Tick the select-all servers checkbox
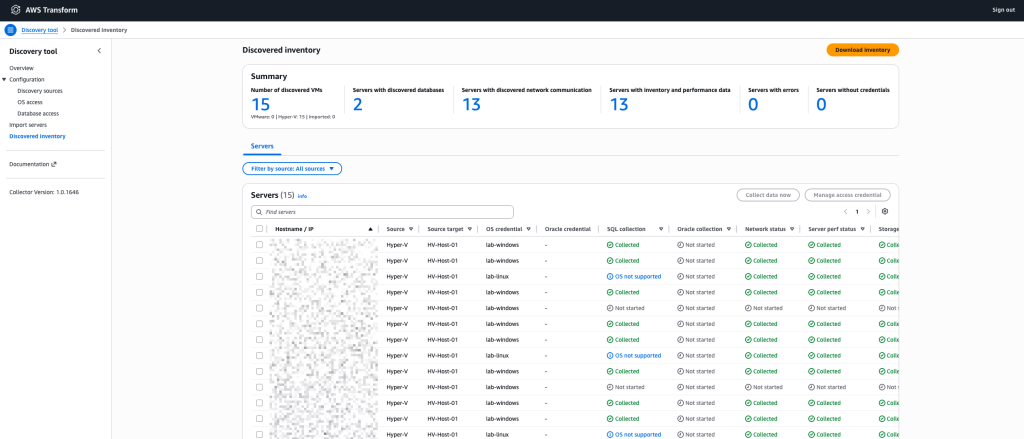This screenshot has height=439, width=1024. [x=259, y=229]
